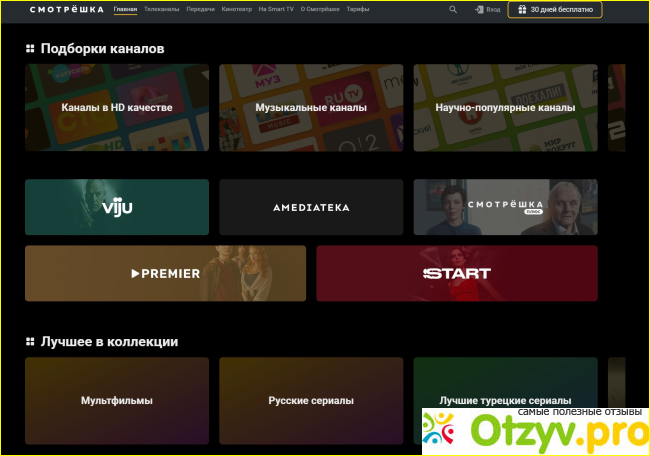
Task: Click the 30 дней бесплатно button
Action: pyautogui.click(x=555, y=10)
